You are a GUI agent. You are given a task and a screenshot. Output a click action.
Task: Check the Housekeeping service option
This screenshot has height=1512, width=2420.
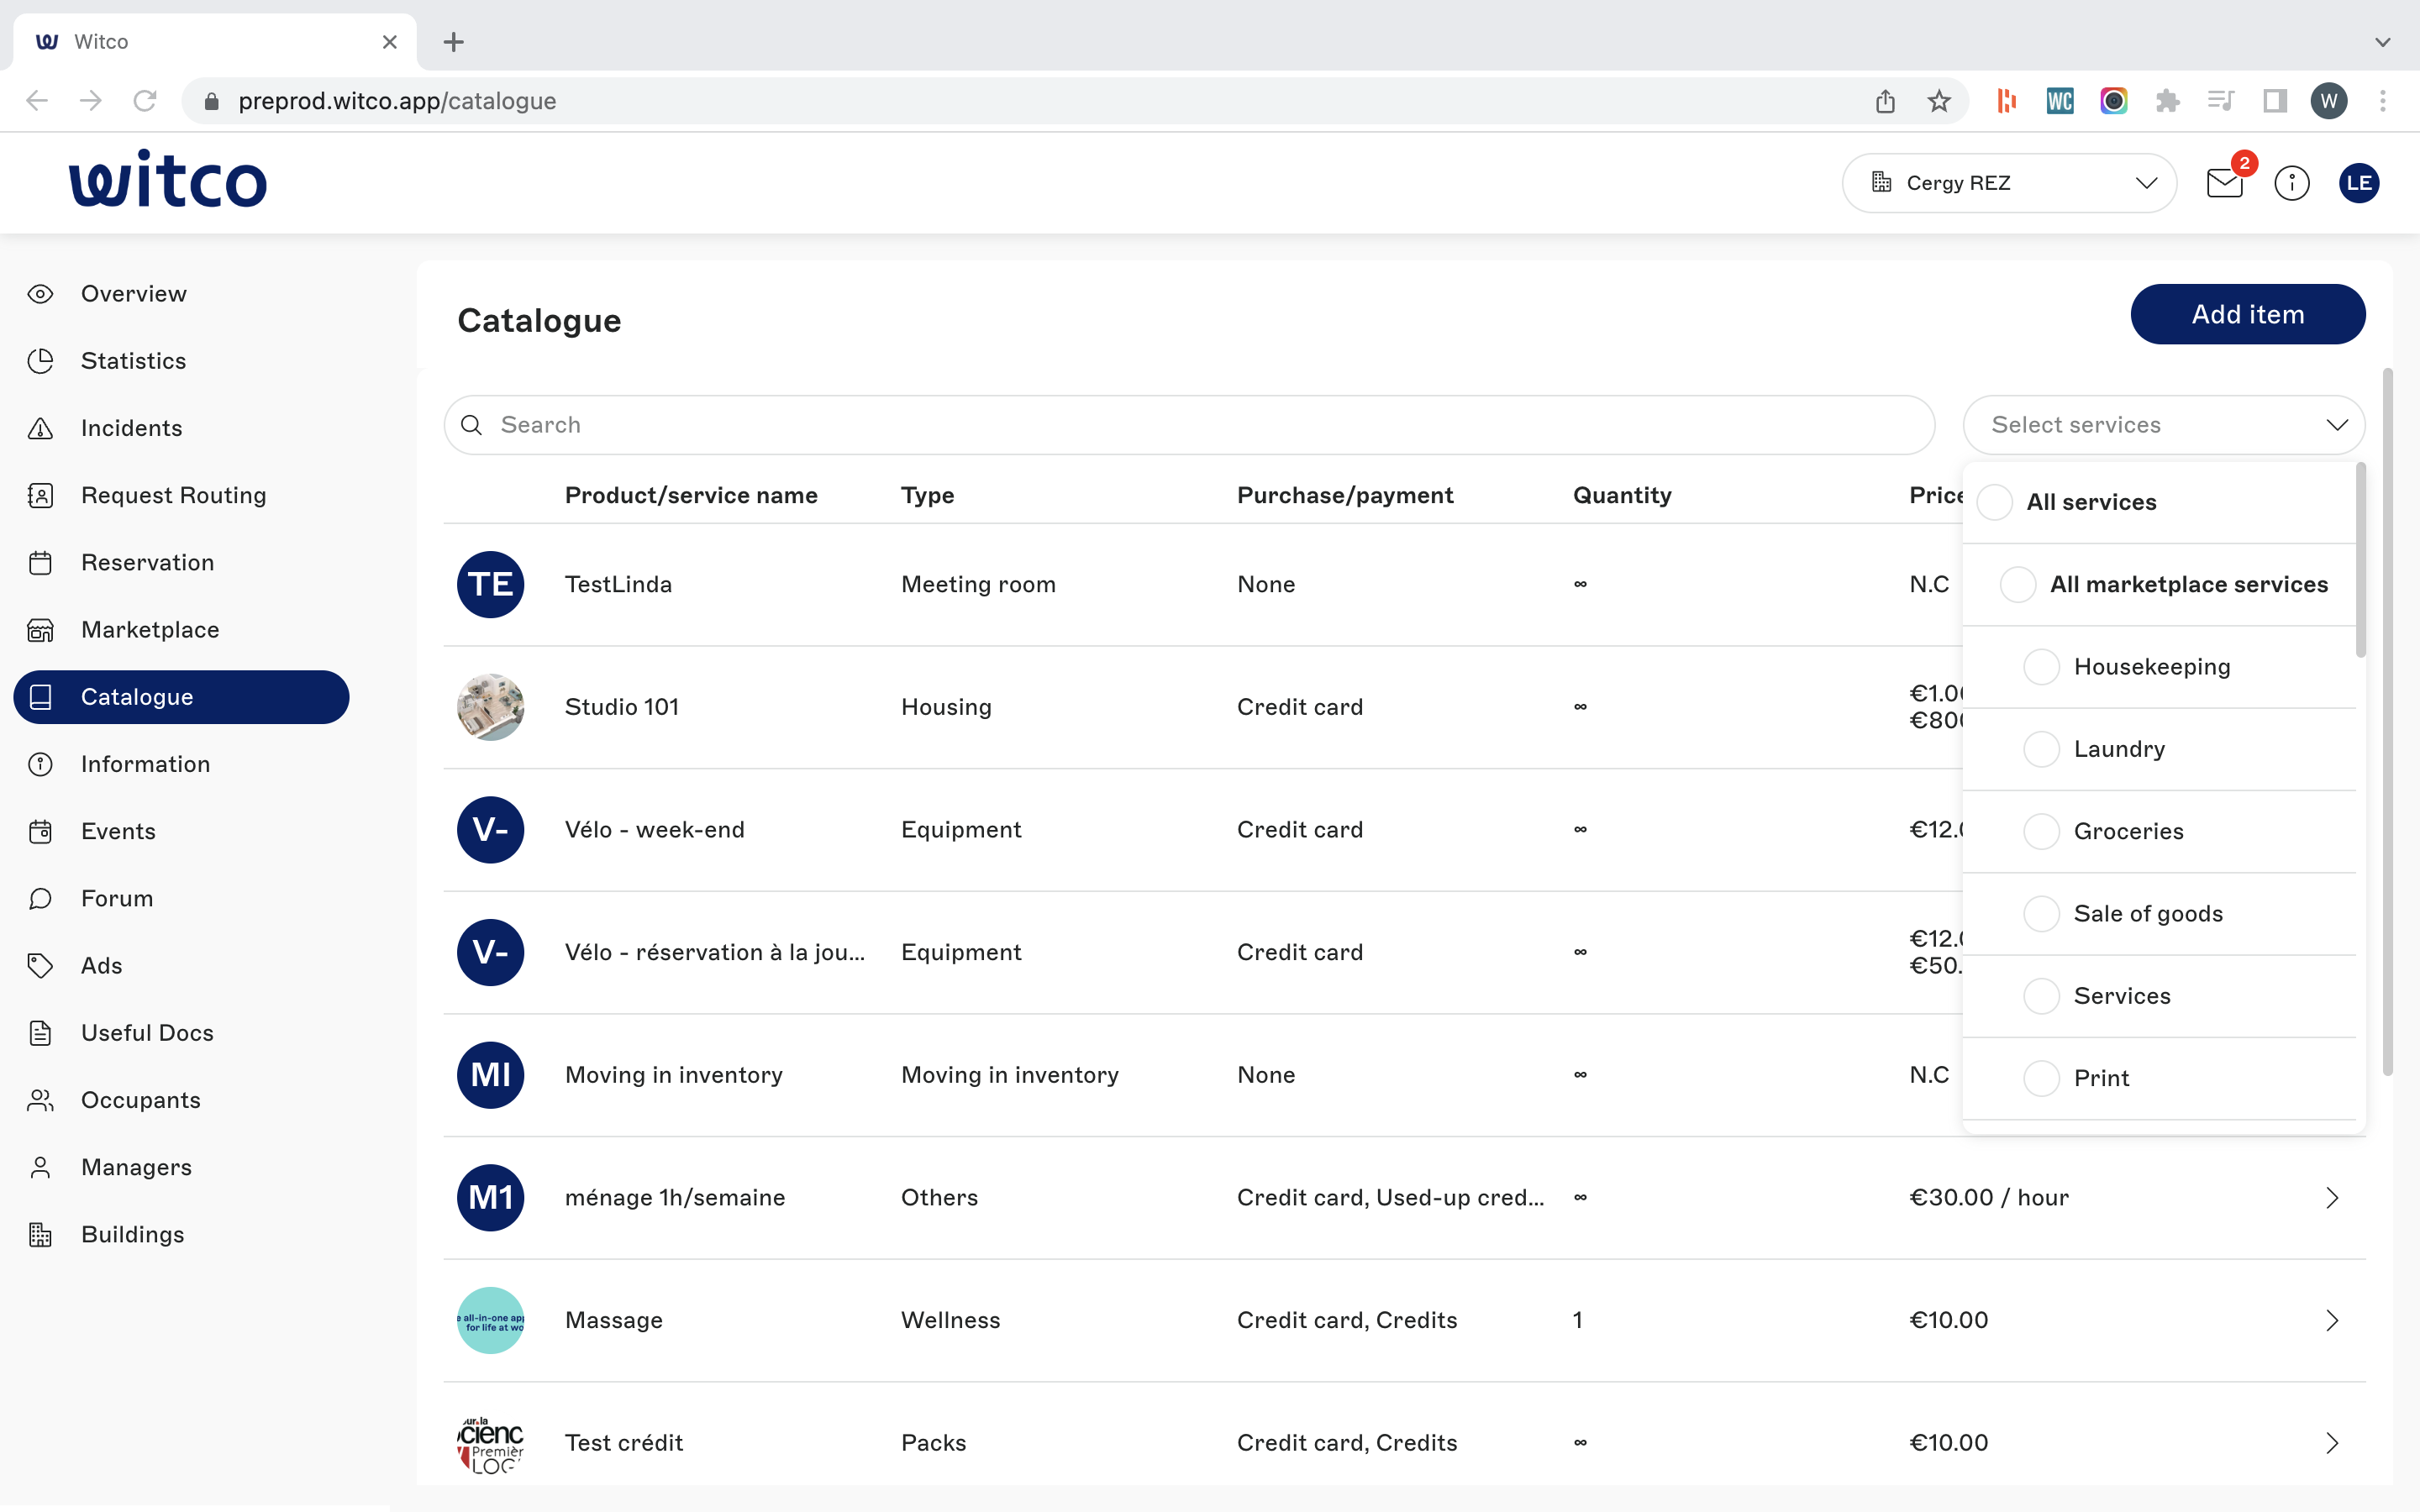2041,667
